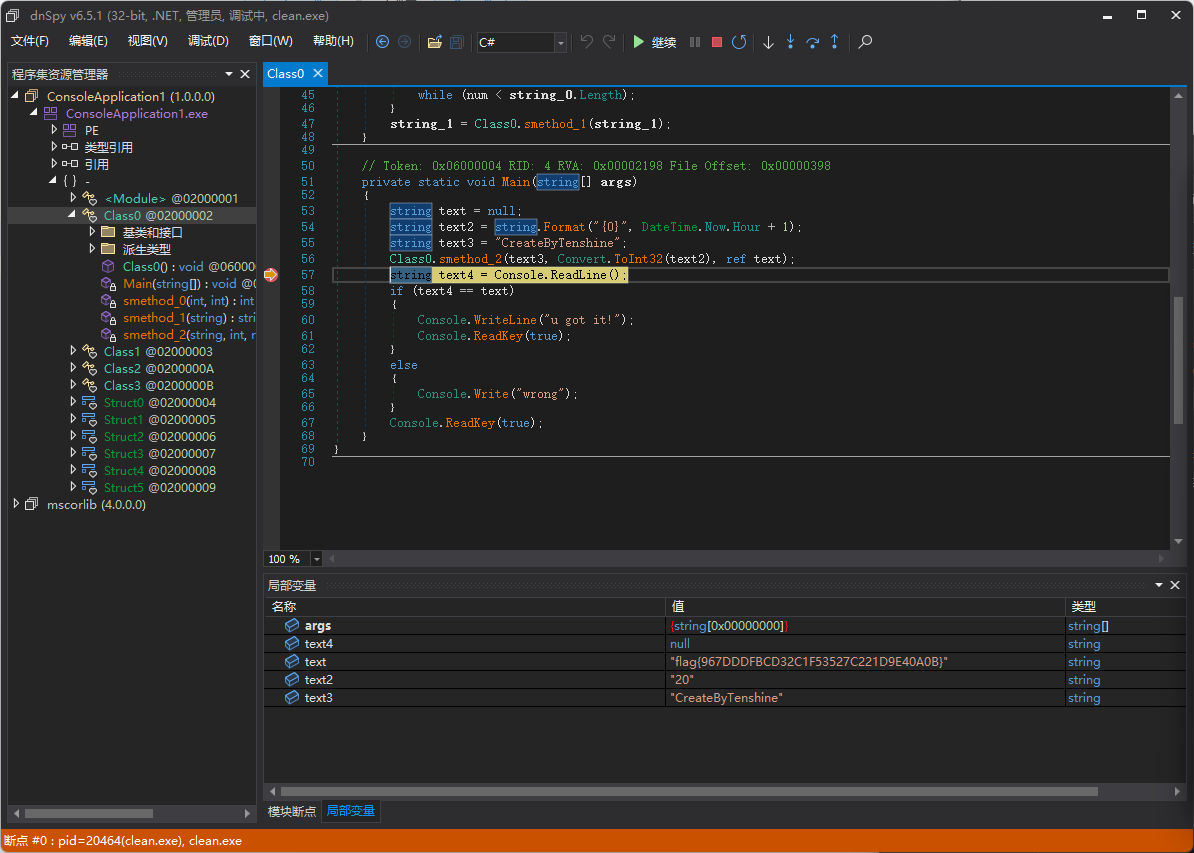Expand the PE node
This screenshot has width=1194, height=853.
[53, 129]
